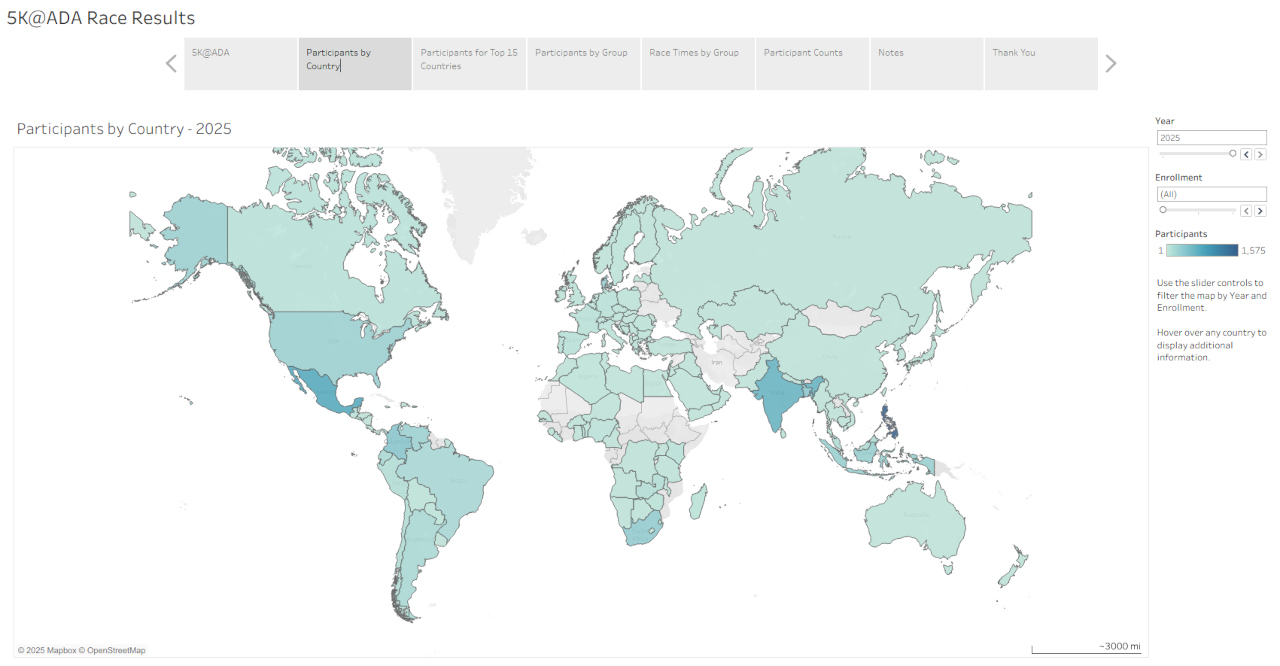Viewport: 1280px width, 666px height.
Task: Click the next story point arrow
Action: point(1110,64)
